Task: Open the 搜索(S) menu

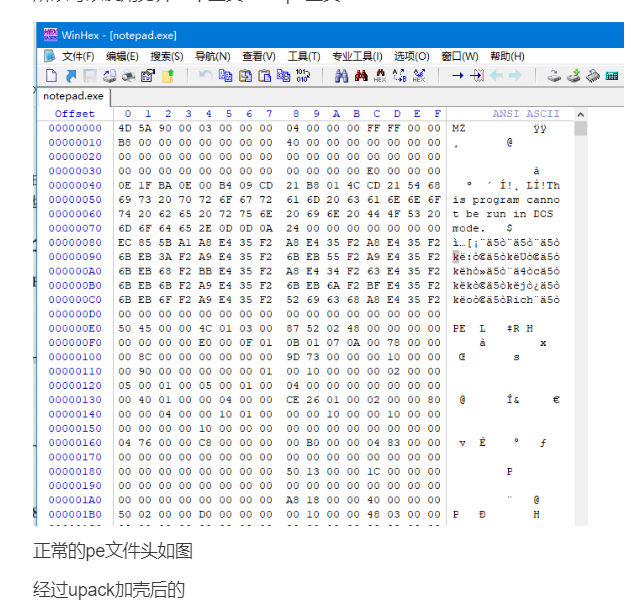Action: tap(167, 56)
